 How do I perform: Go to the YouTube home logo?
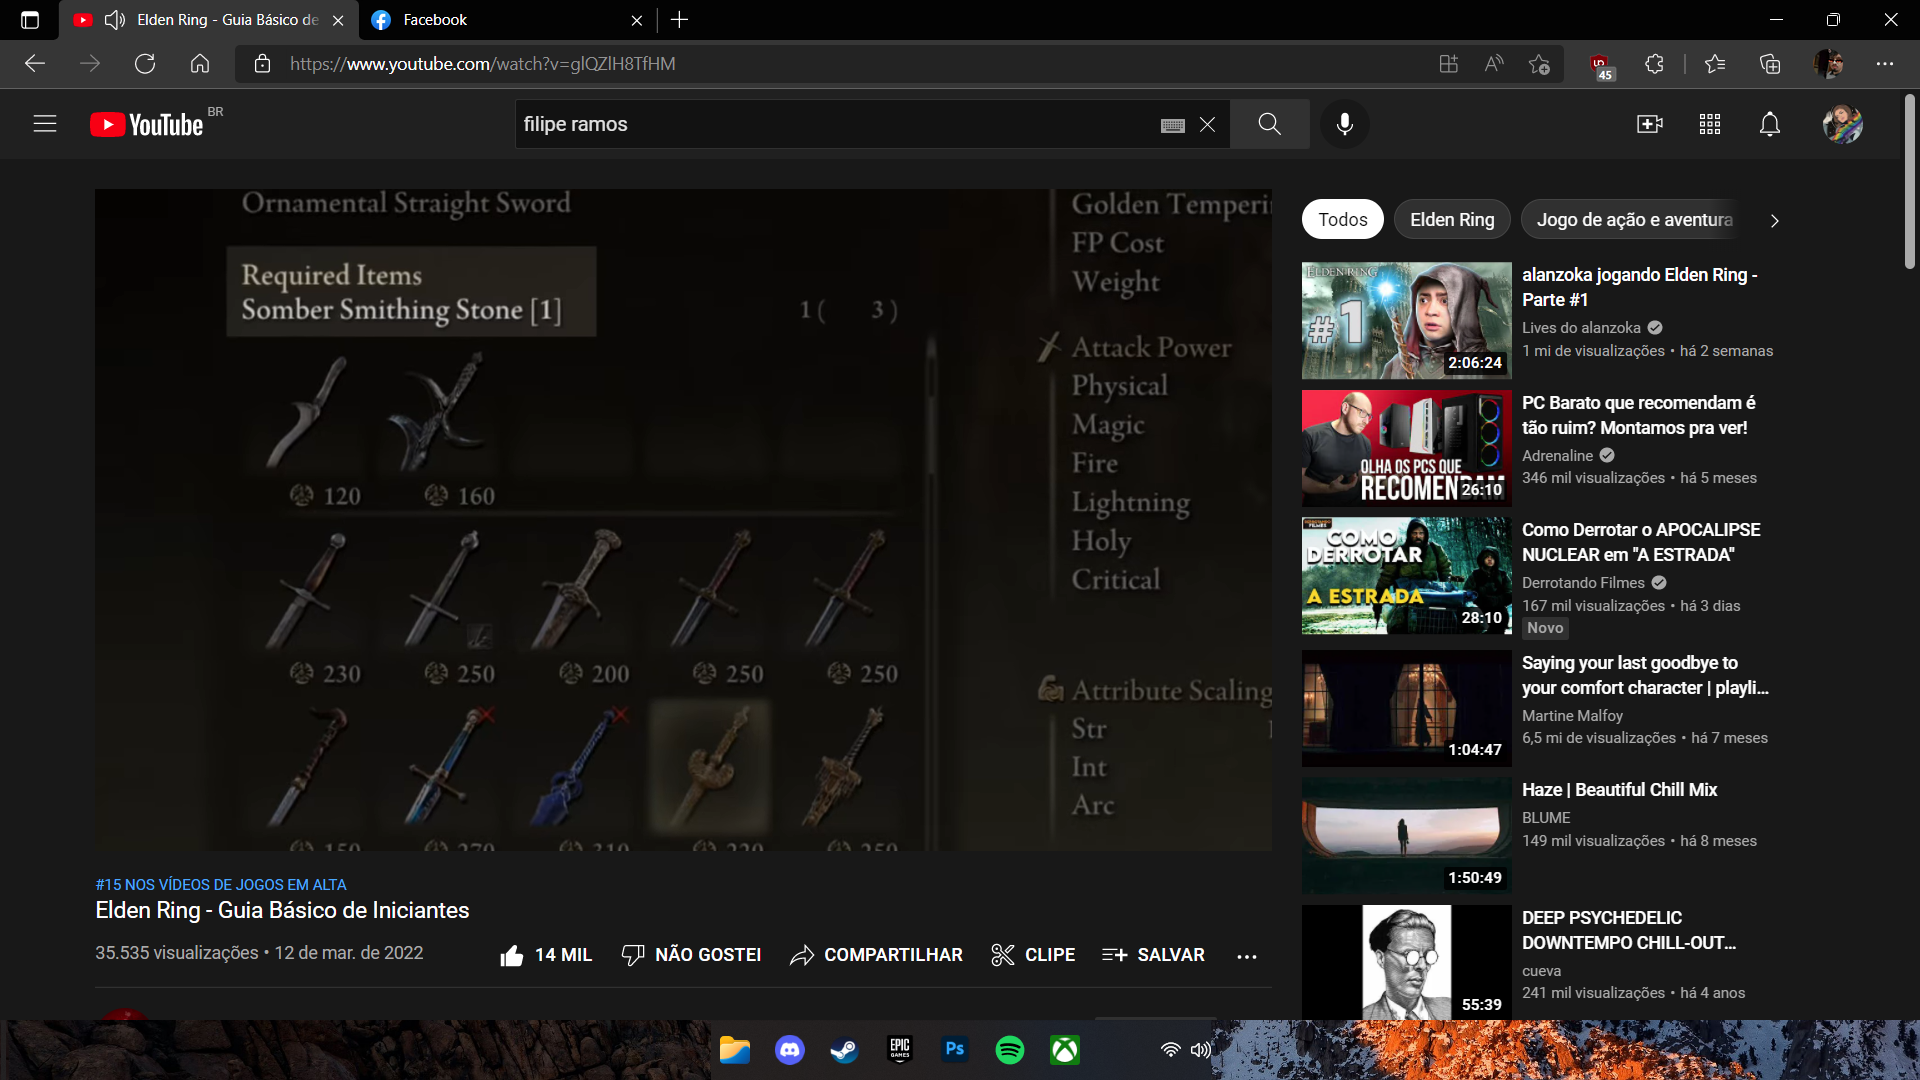146,124
